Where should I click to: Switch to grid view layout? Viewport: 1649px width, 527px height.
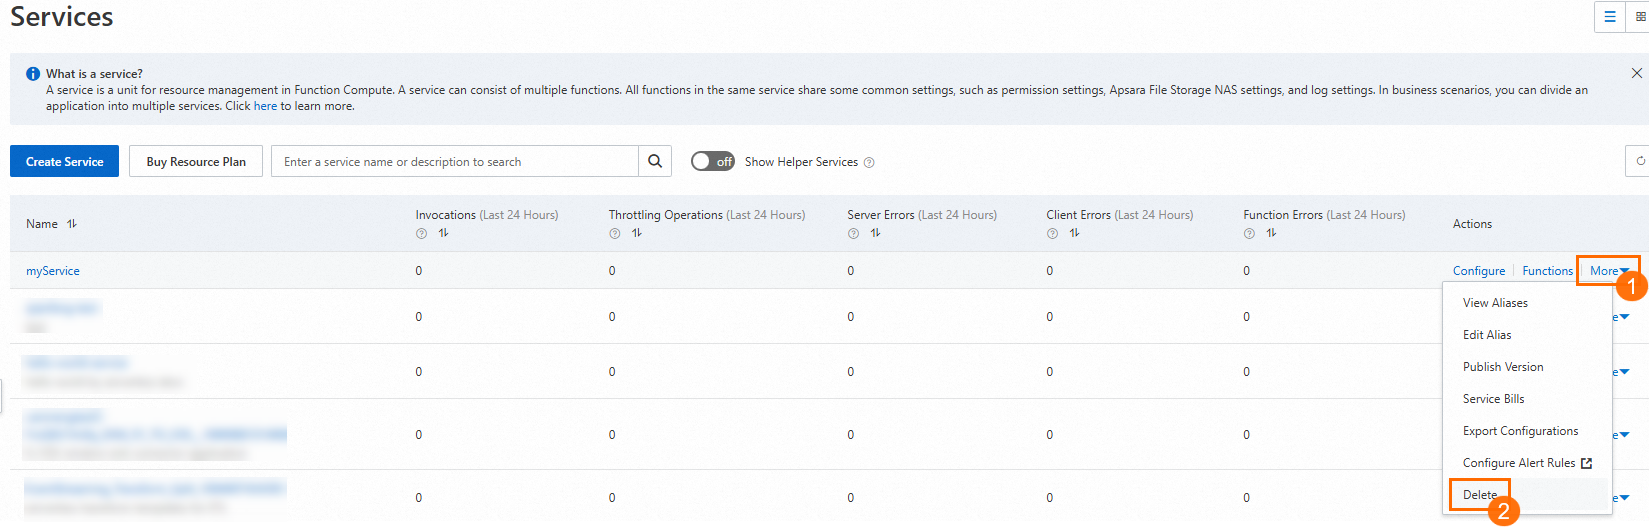coord(1640,17)
